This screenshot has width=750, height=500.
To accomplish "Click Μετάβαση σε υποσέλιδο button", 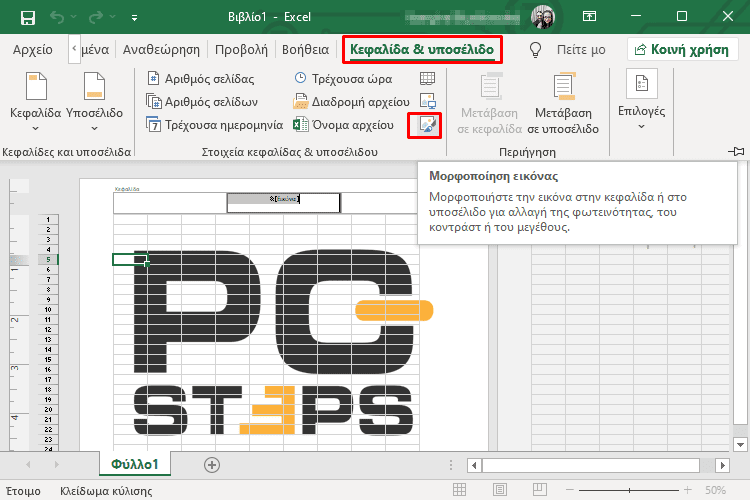I will [x=563, y=103].
